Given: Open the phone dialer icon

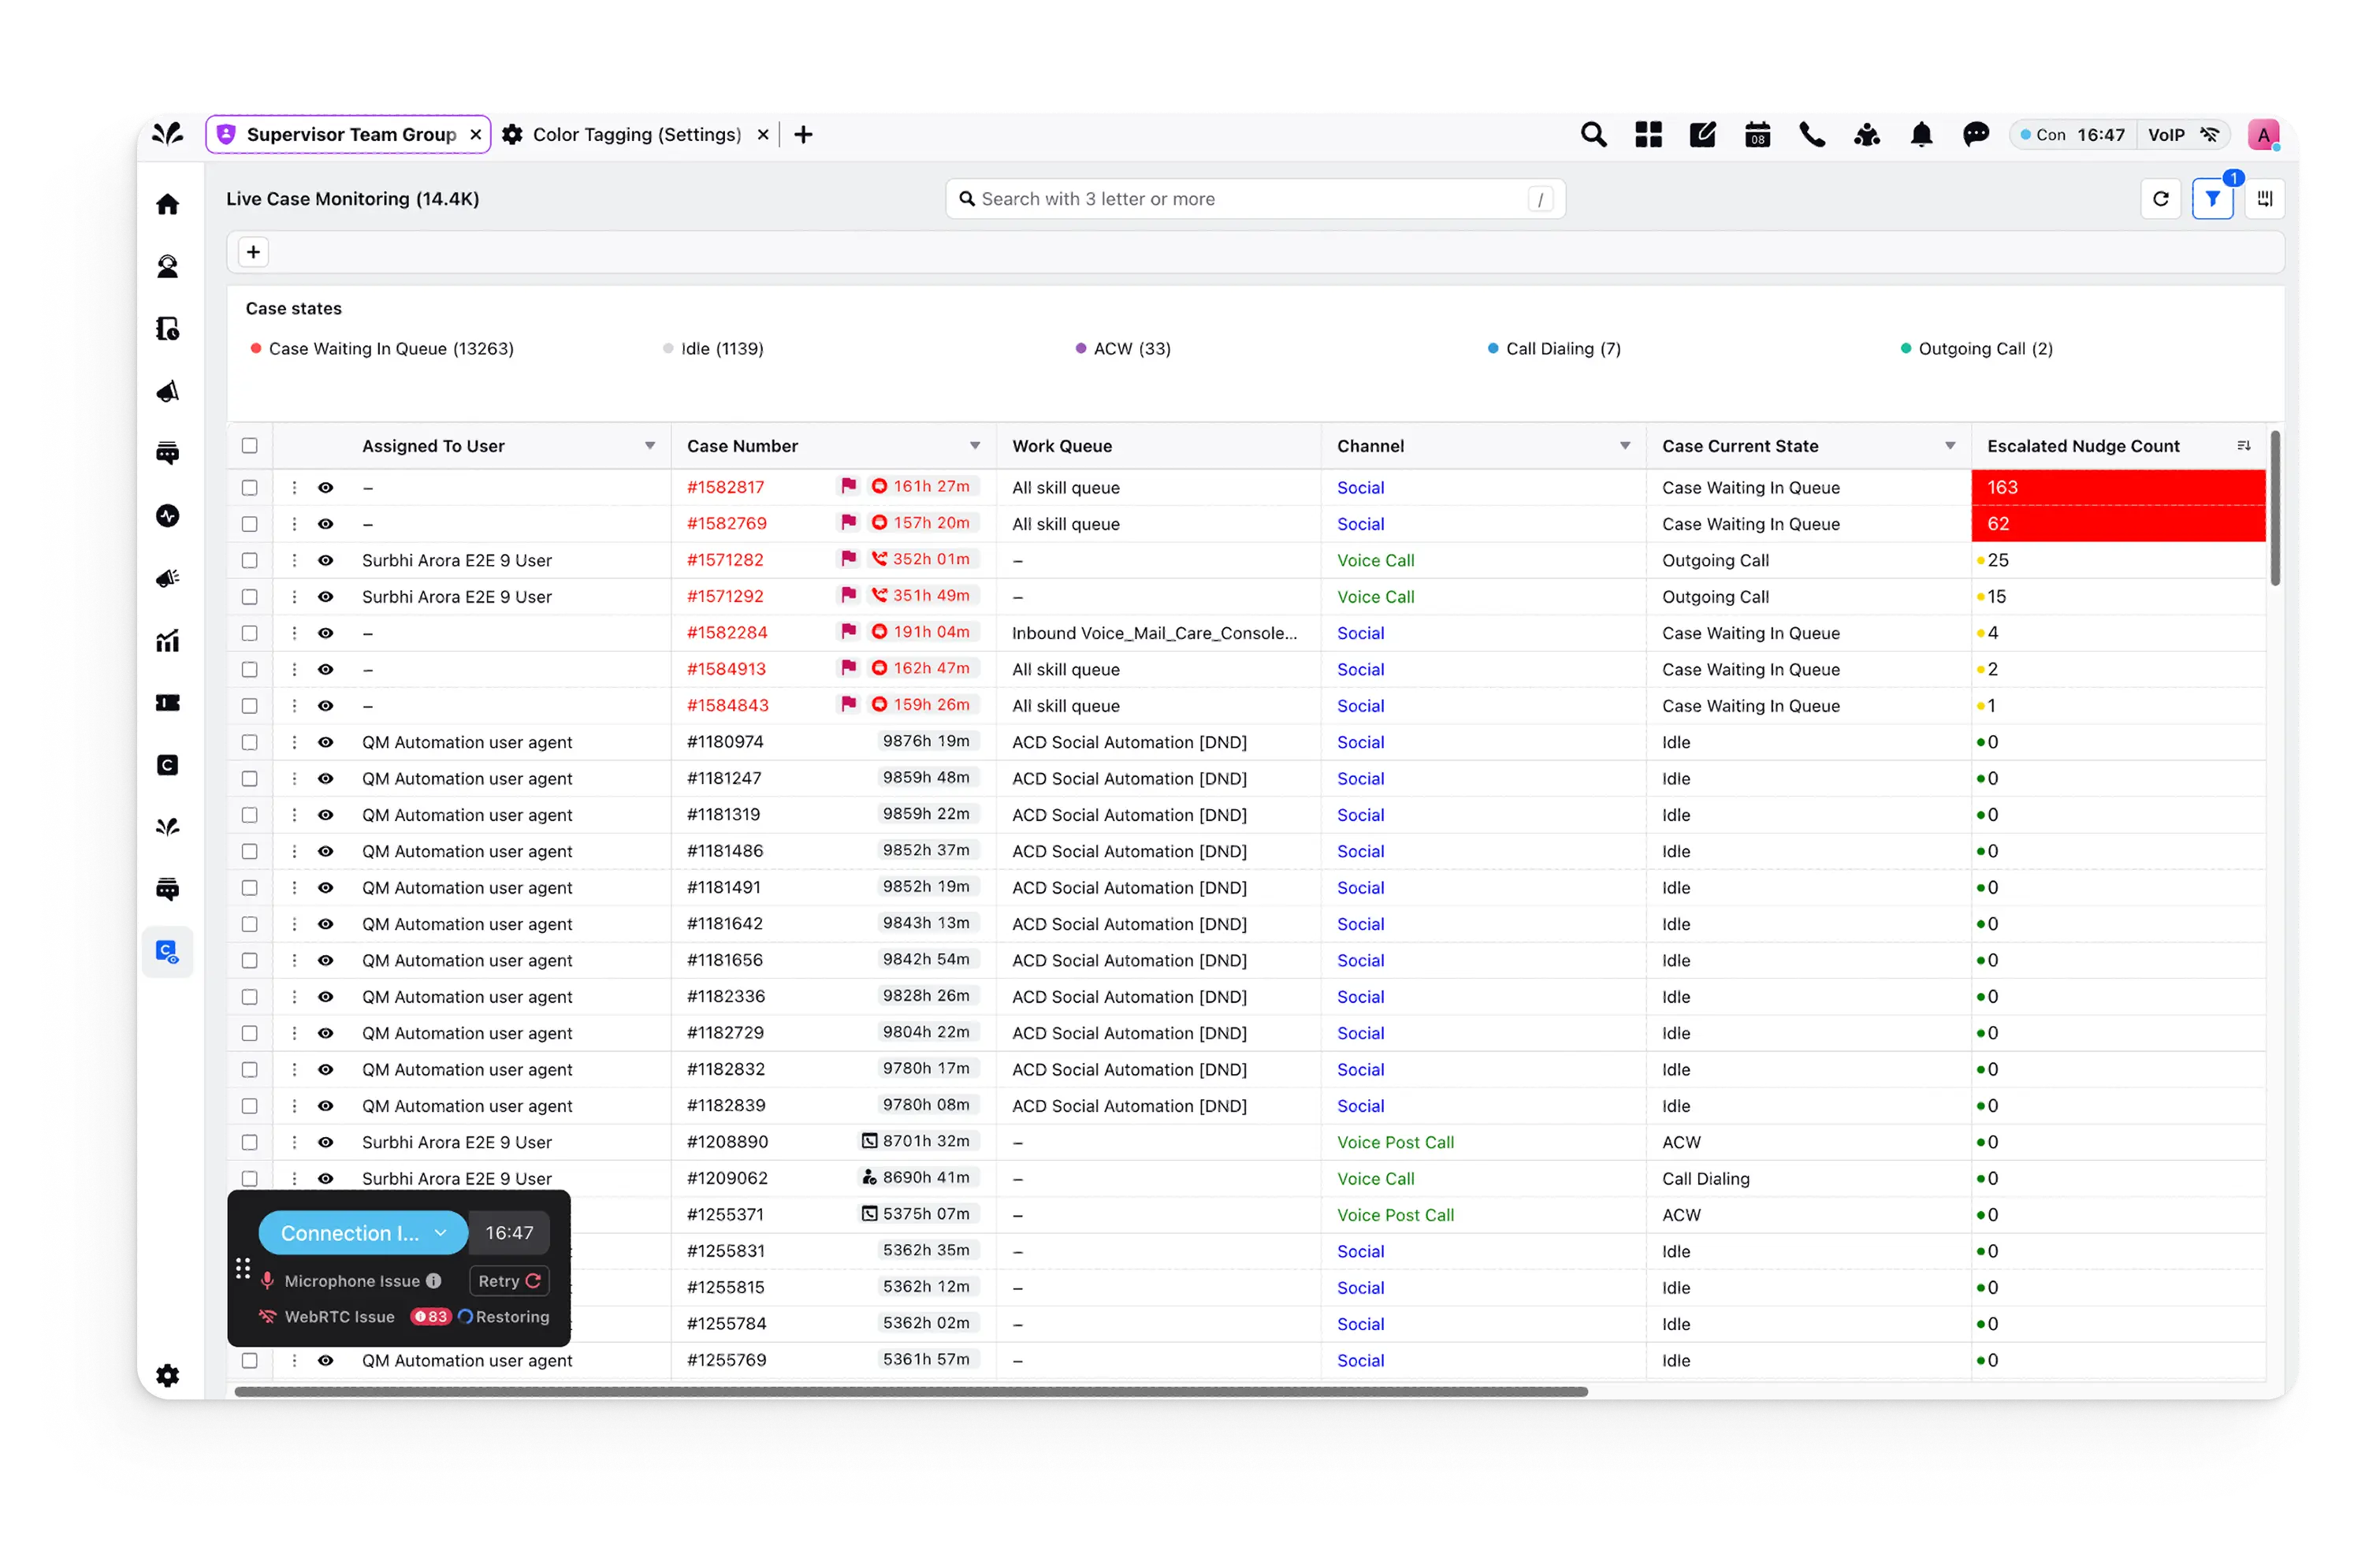Looking at the screenshot, I should click(1812, 135).
